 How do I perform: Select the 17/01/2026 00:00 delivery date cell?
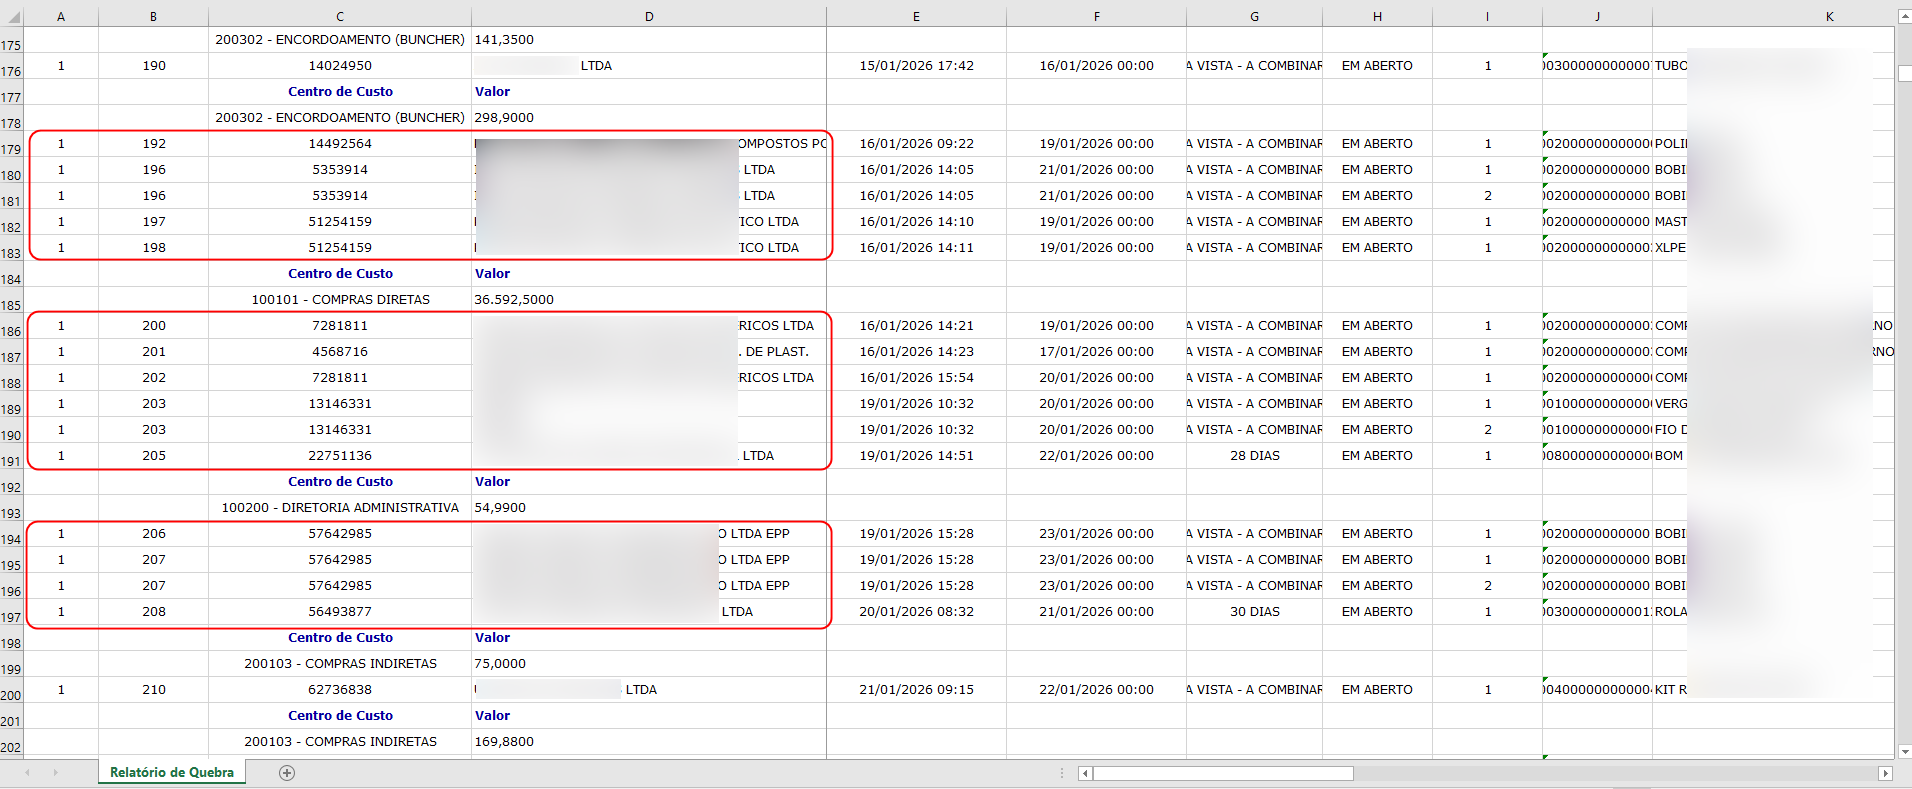point(1096,352)
